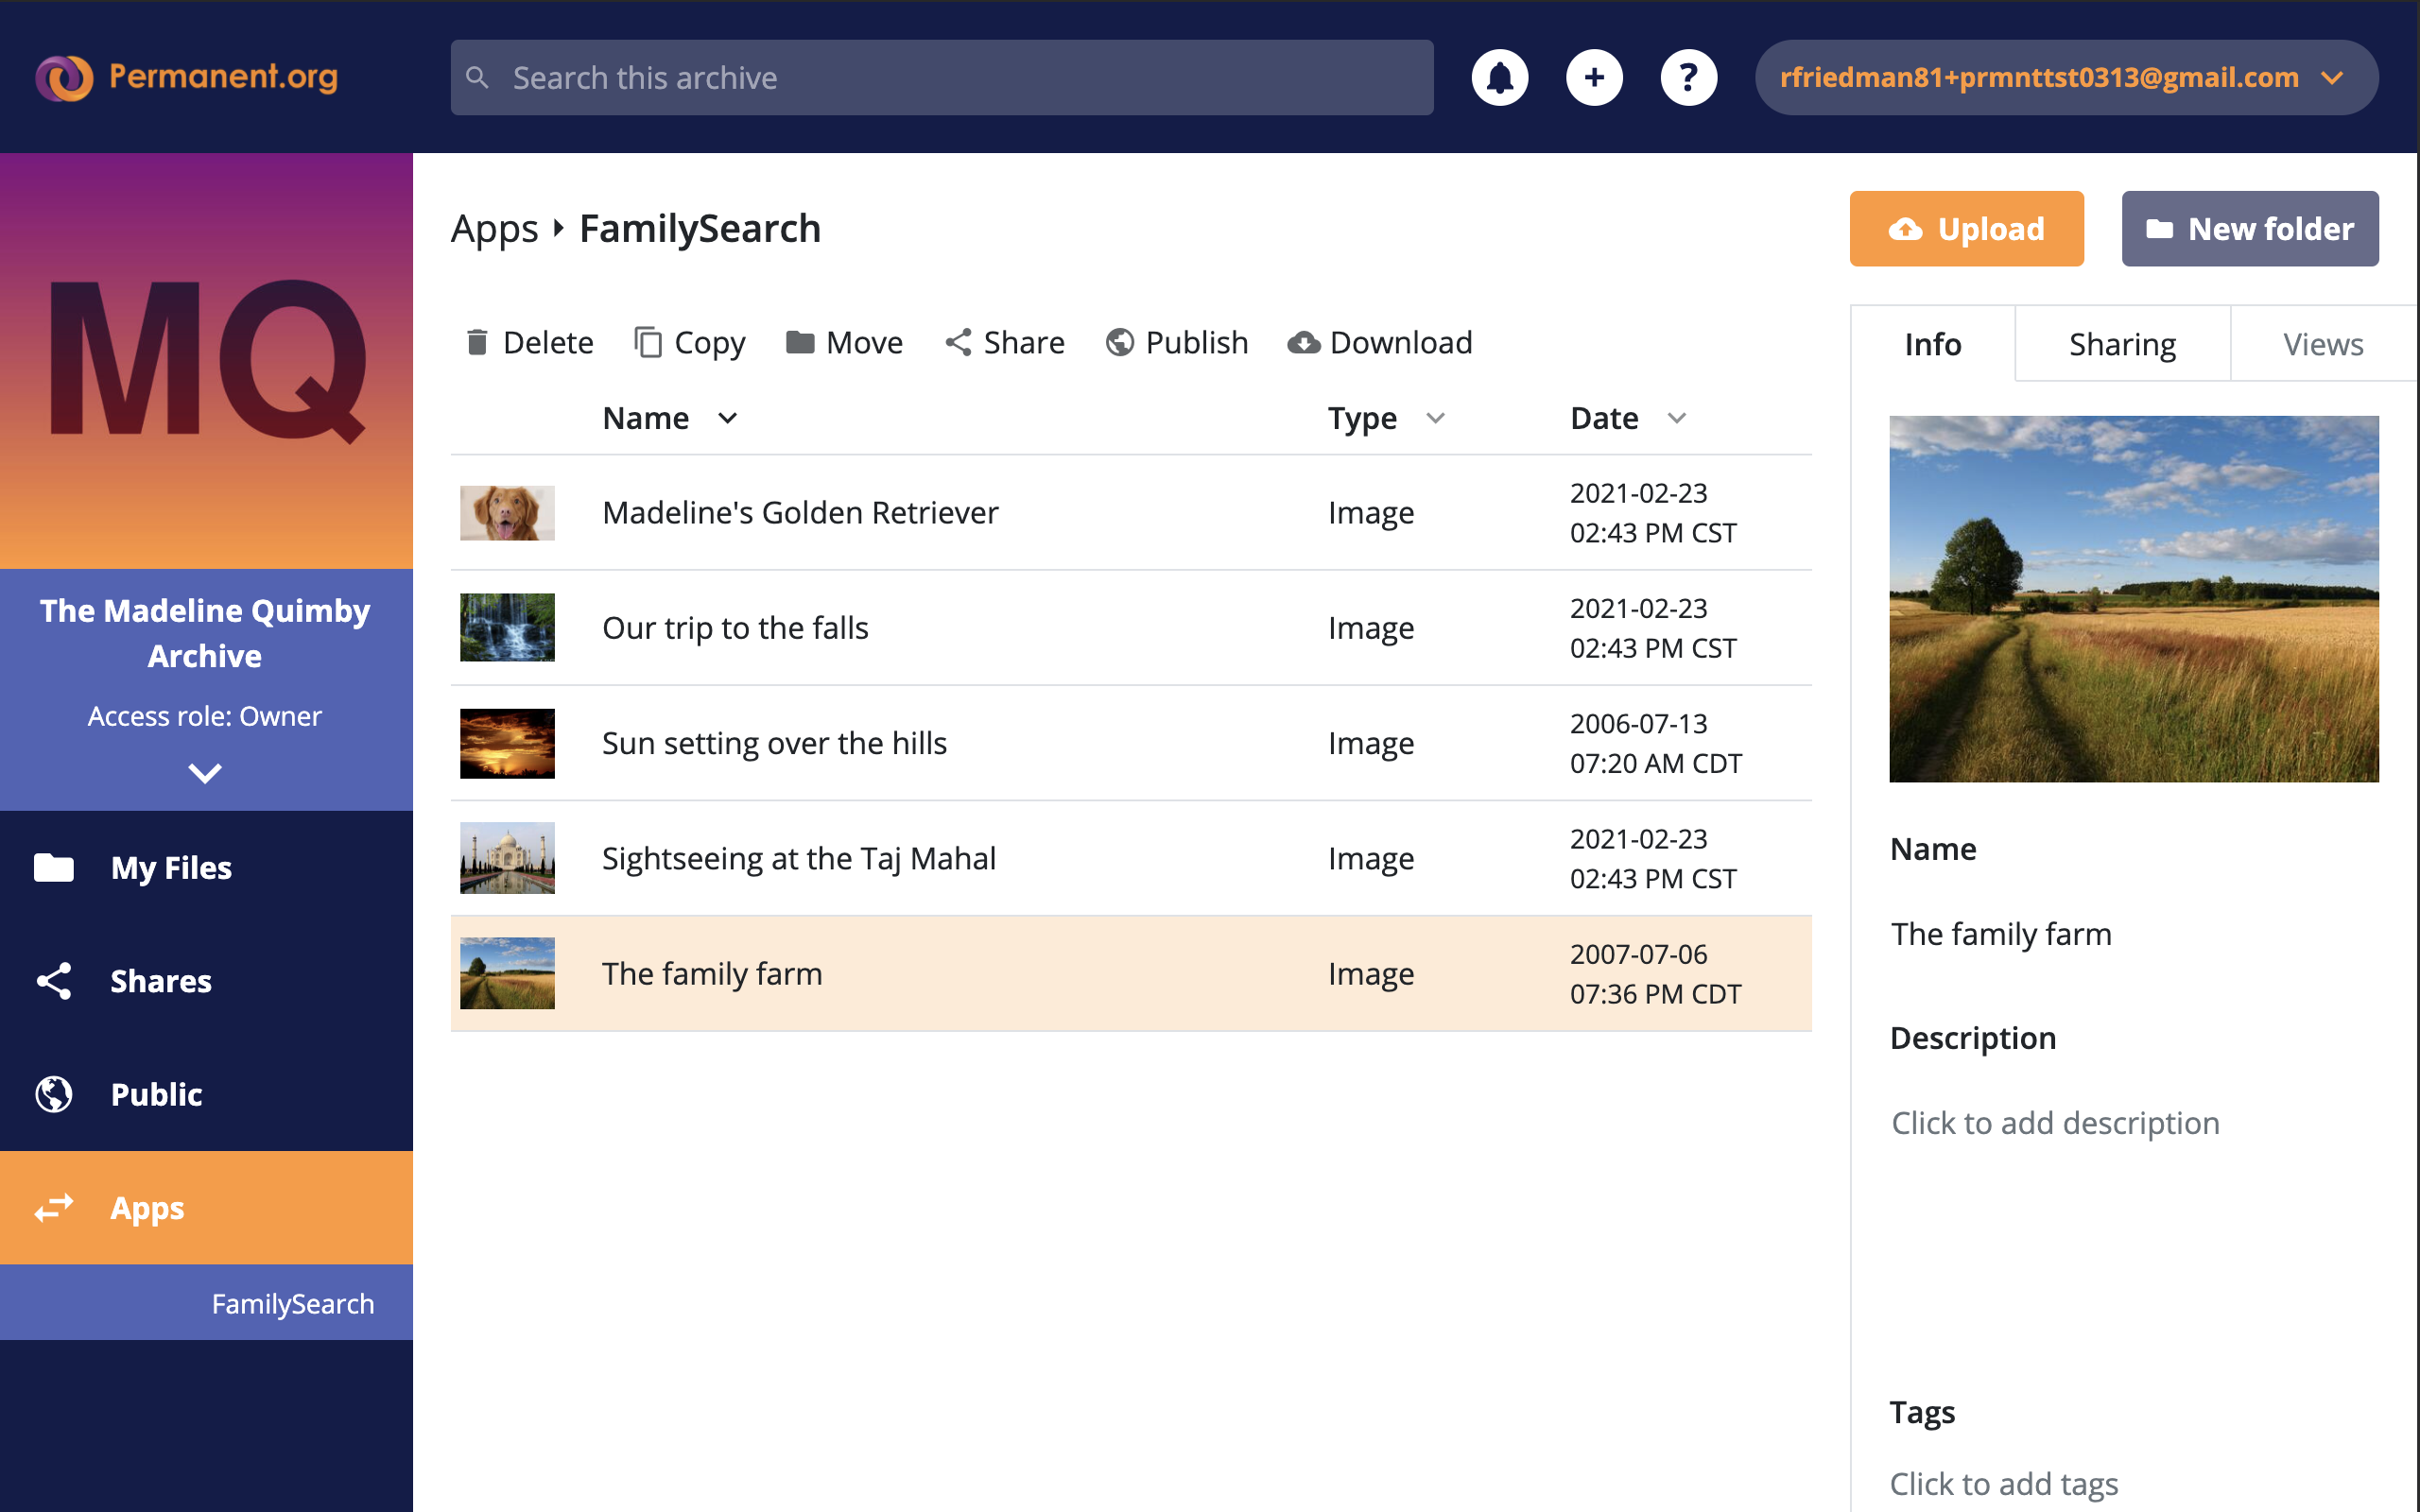2420x1512 pixels.
Task: Create a New folder
Action: 2250,229
